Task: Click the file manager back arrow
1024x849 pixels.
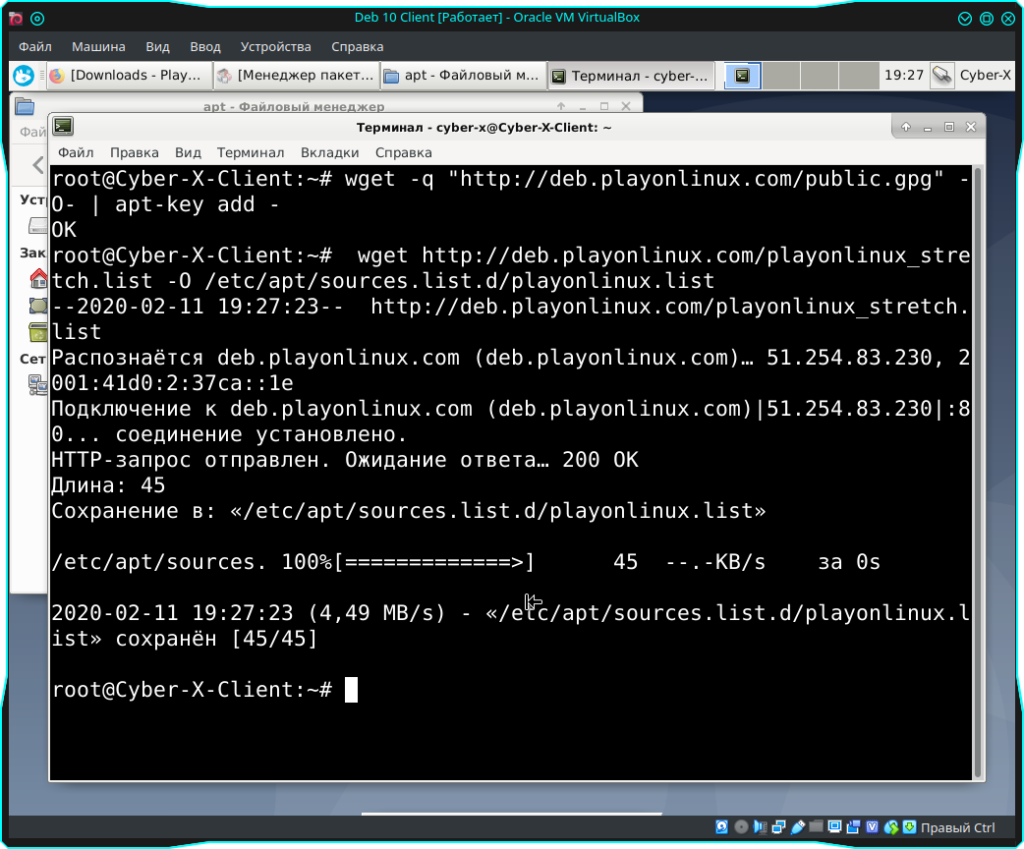Action: coord(38,165)
